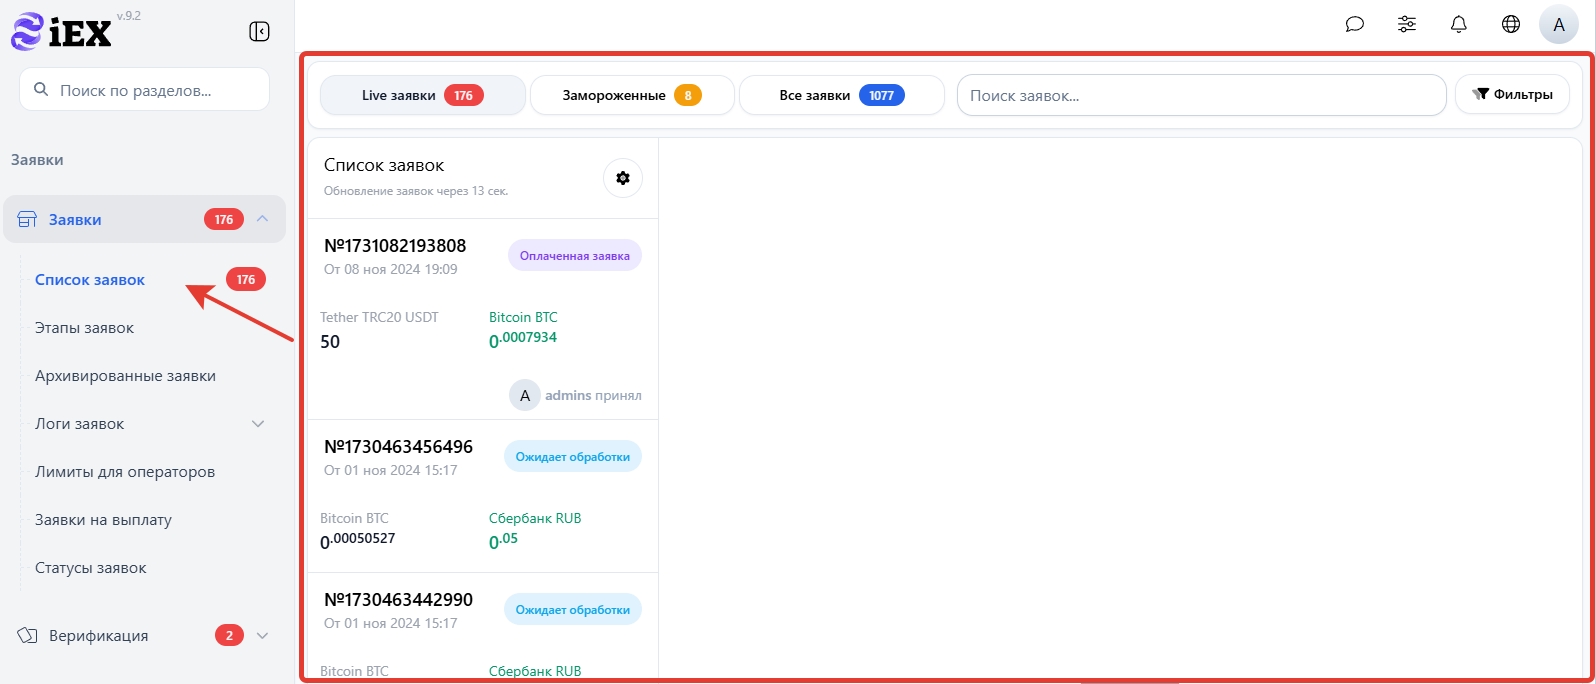The width and height of the screenshot is (1596, 684).
Task: Collapse the sidebar with panel toggle icon
Action: (259, 32)
